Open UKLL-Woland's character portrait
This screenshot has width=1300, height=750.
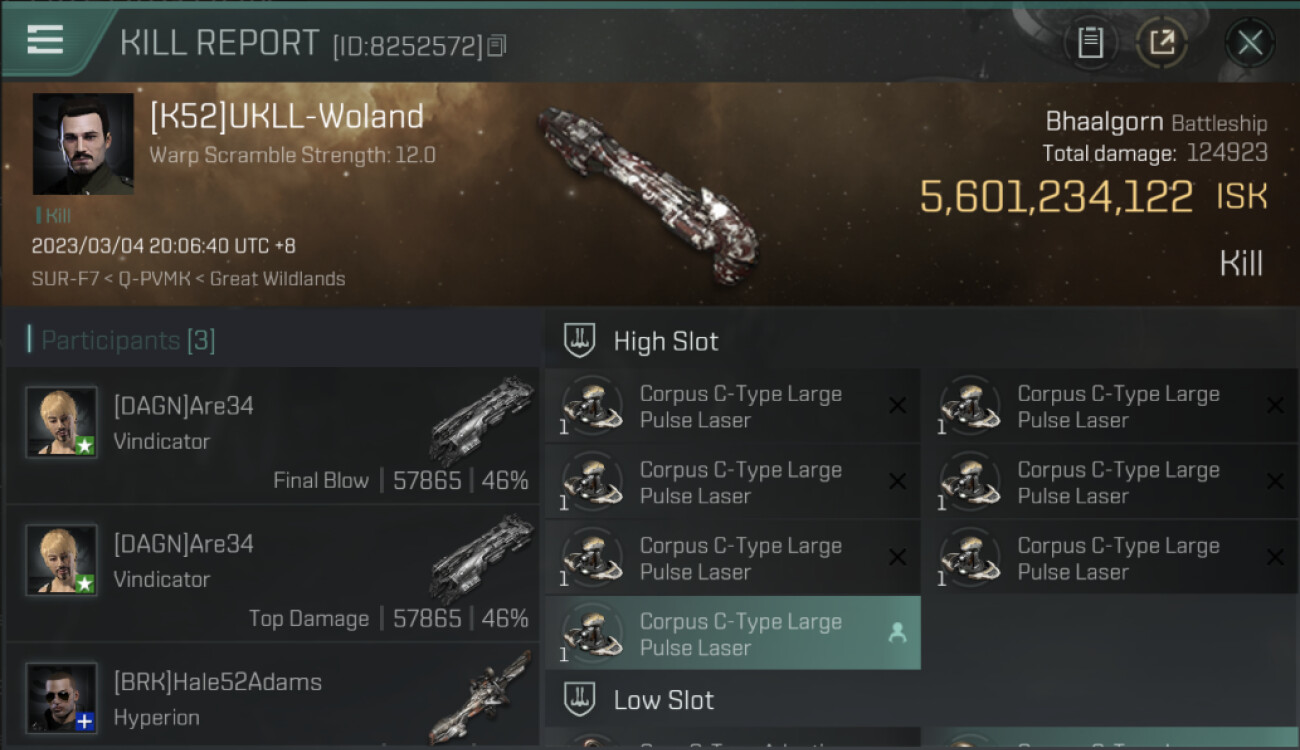click(83, 144)
